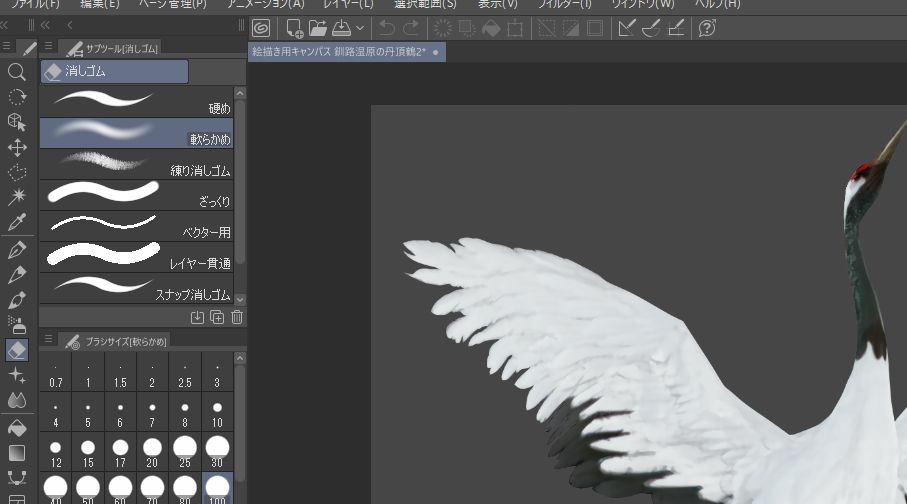
Task: Delete sub tool with trash icon
Action: (237, 317)
